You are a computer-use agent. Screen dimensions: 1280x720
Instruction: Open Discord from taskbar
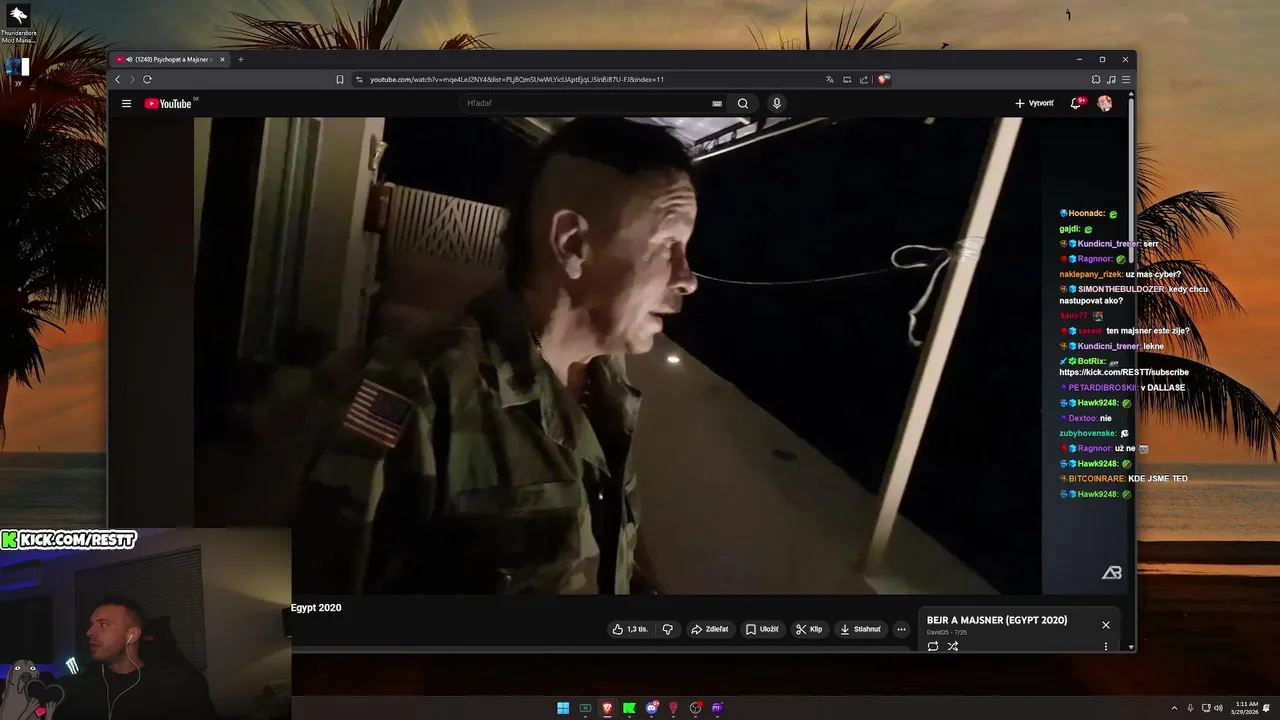tap(652, 708)
